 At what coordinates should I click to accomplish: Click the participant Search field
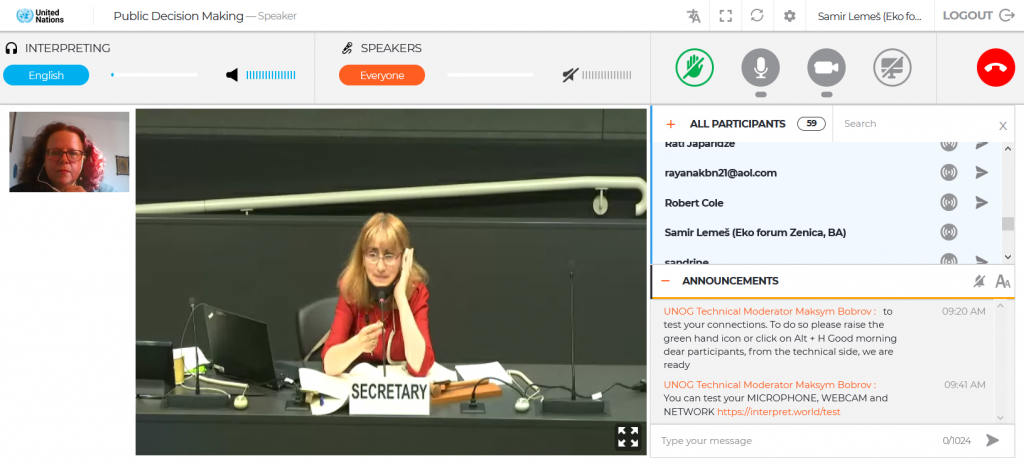click(x=910, y=124)
